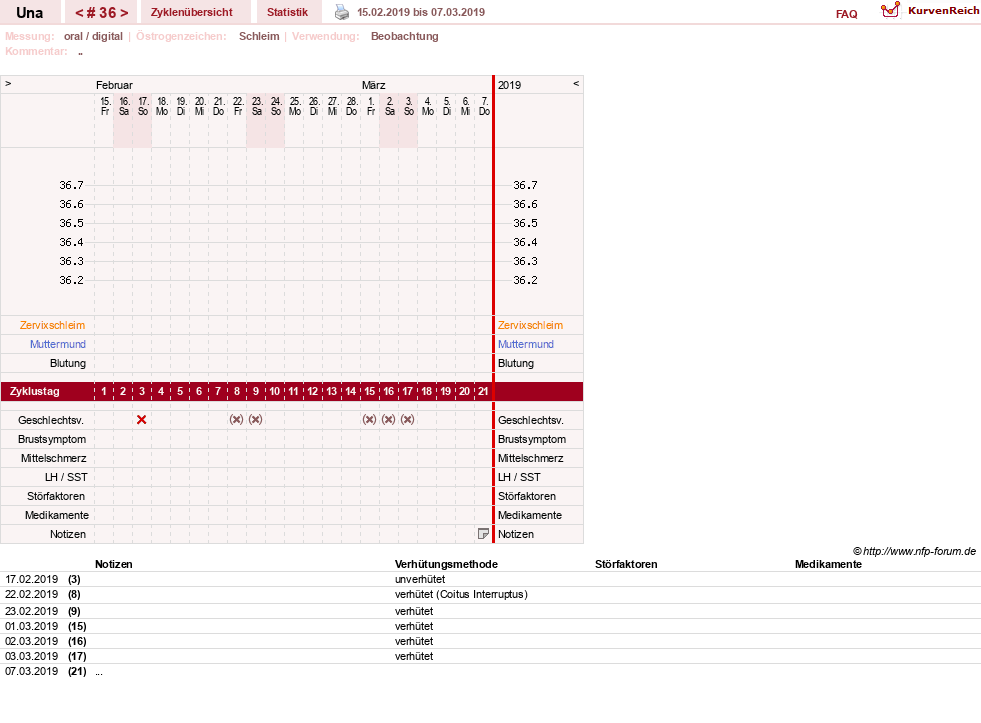Click the left Blutung row label
The image size is (981, 723).
tap(68, 363)
